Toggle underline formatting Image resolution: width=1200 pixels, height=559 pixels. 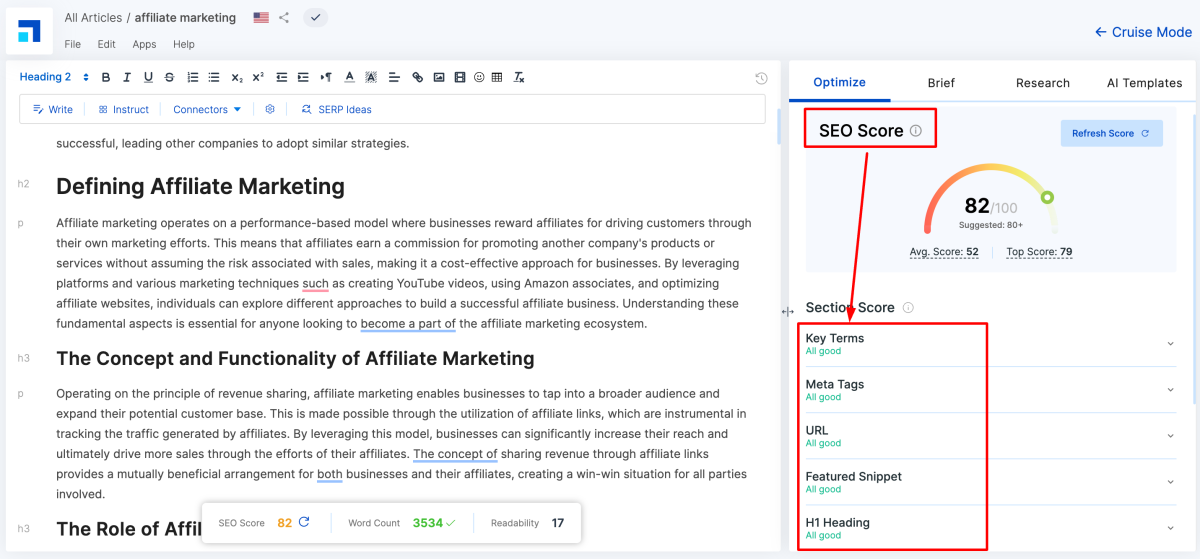148,77
